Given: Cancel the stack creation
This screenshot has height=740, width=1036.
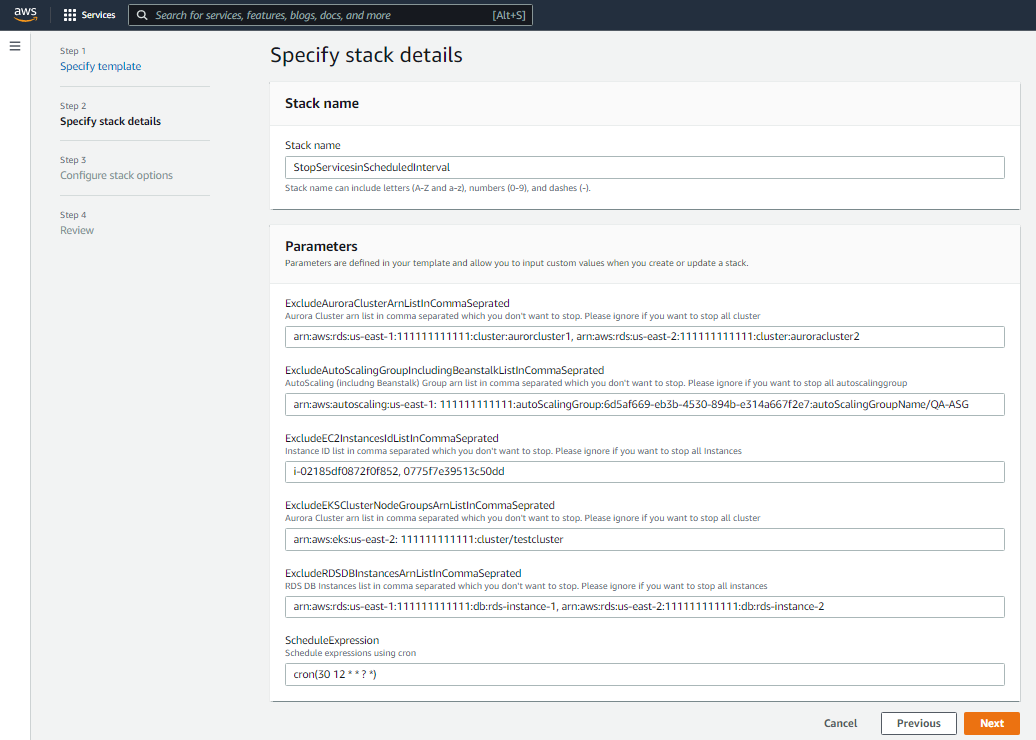Looking at the screenshot, I should coord(840,723).
